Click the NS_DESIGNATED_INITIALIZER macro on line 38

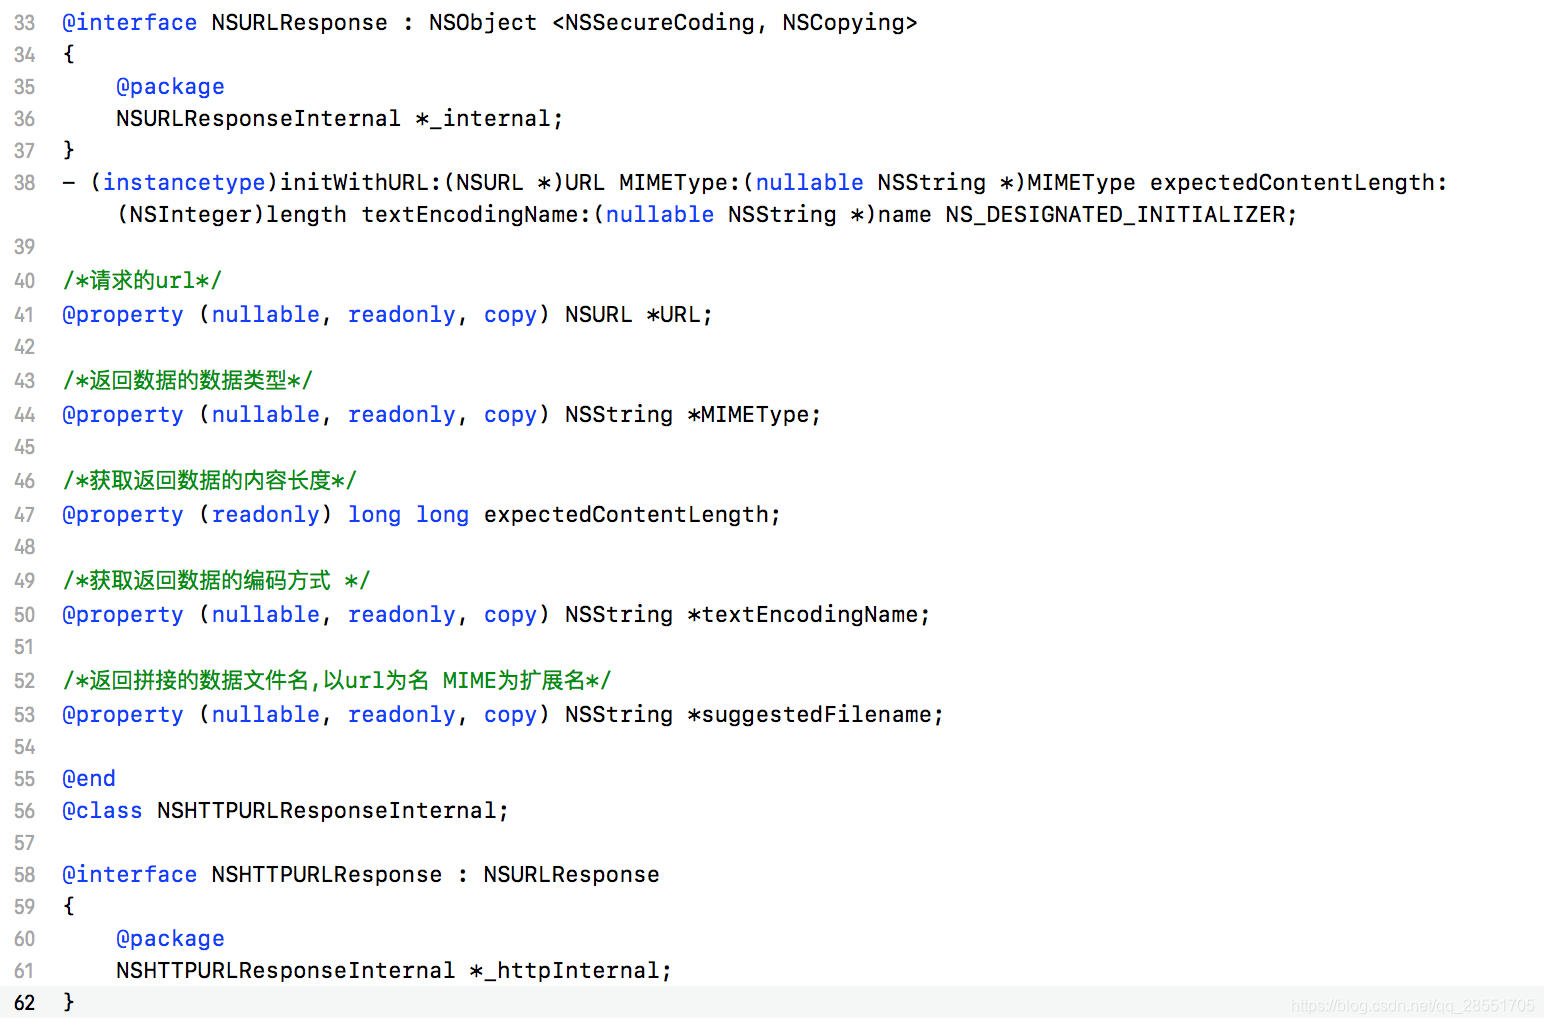click(1117, 214)
